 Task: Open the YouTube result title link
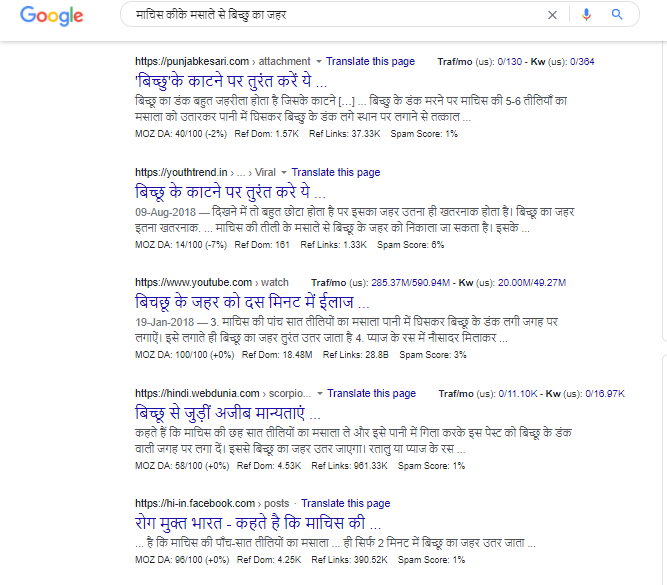click(252, 302)
